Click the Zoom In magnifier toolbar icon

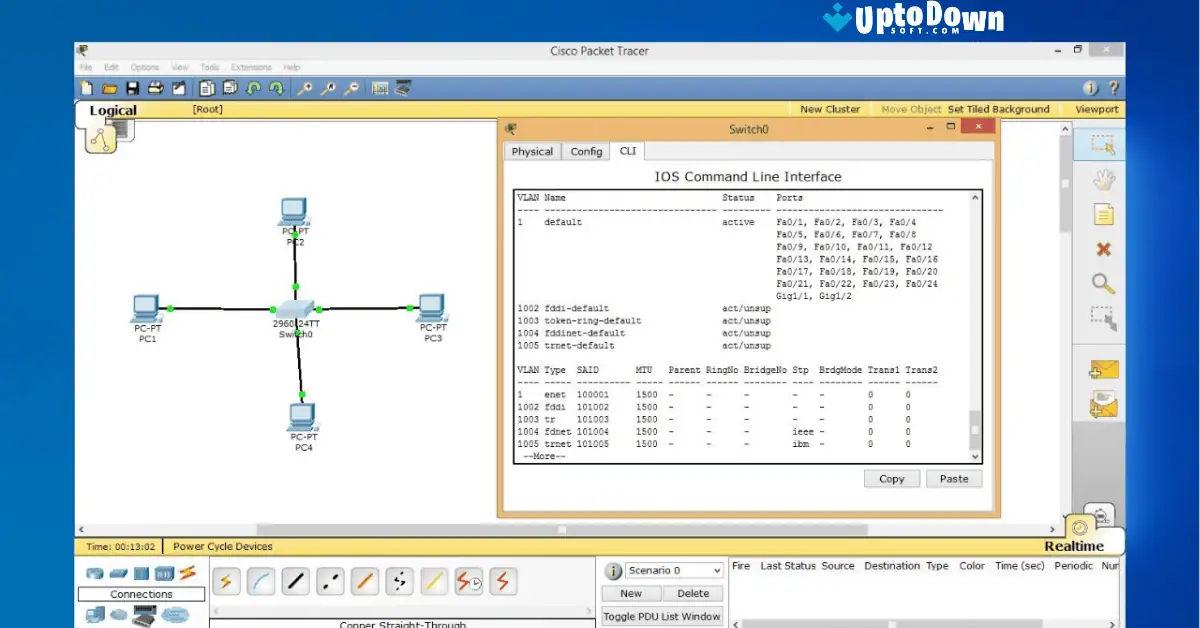(x=304, y=88)
